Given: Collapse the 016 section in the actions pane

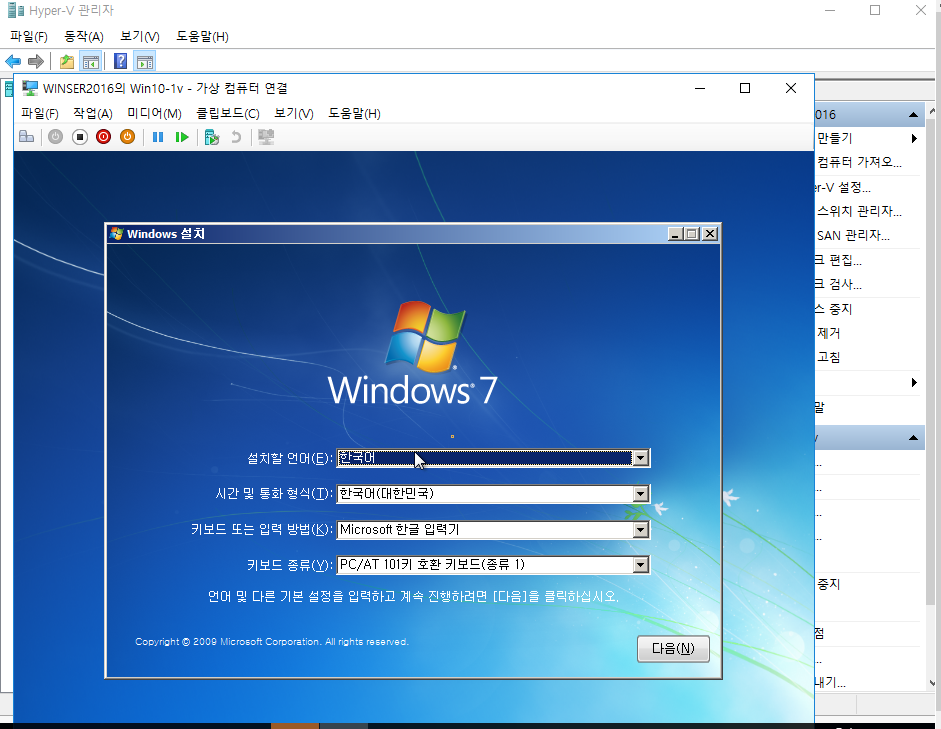Looking at the screenshot, I should click(x=913, y=115).
